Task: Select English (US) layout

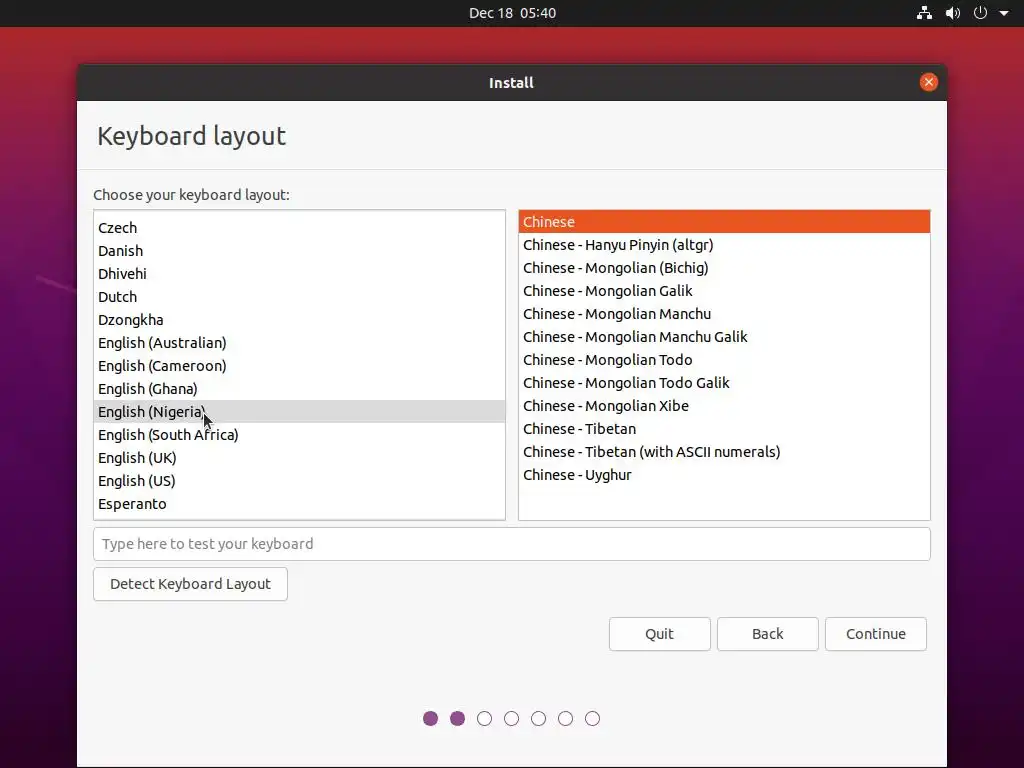Action: [x=299, y=481]
